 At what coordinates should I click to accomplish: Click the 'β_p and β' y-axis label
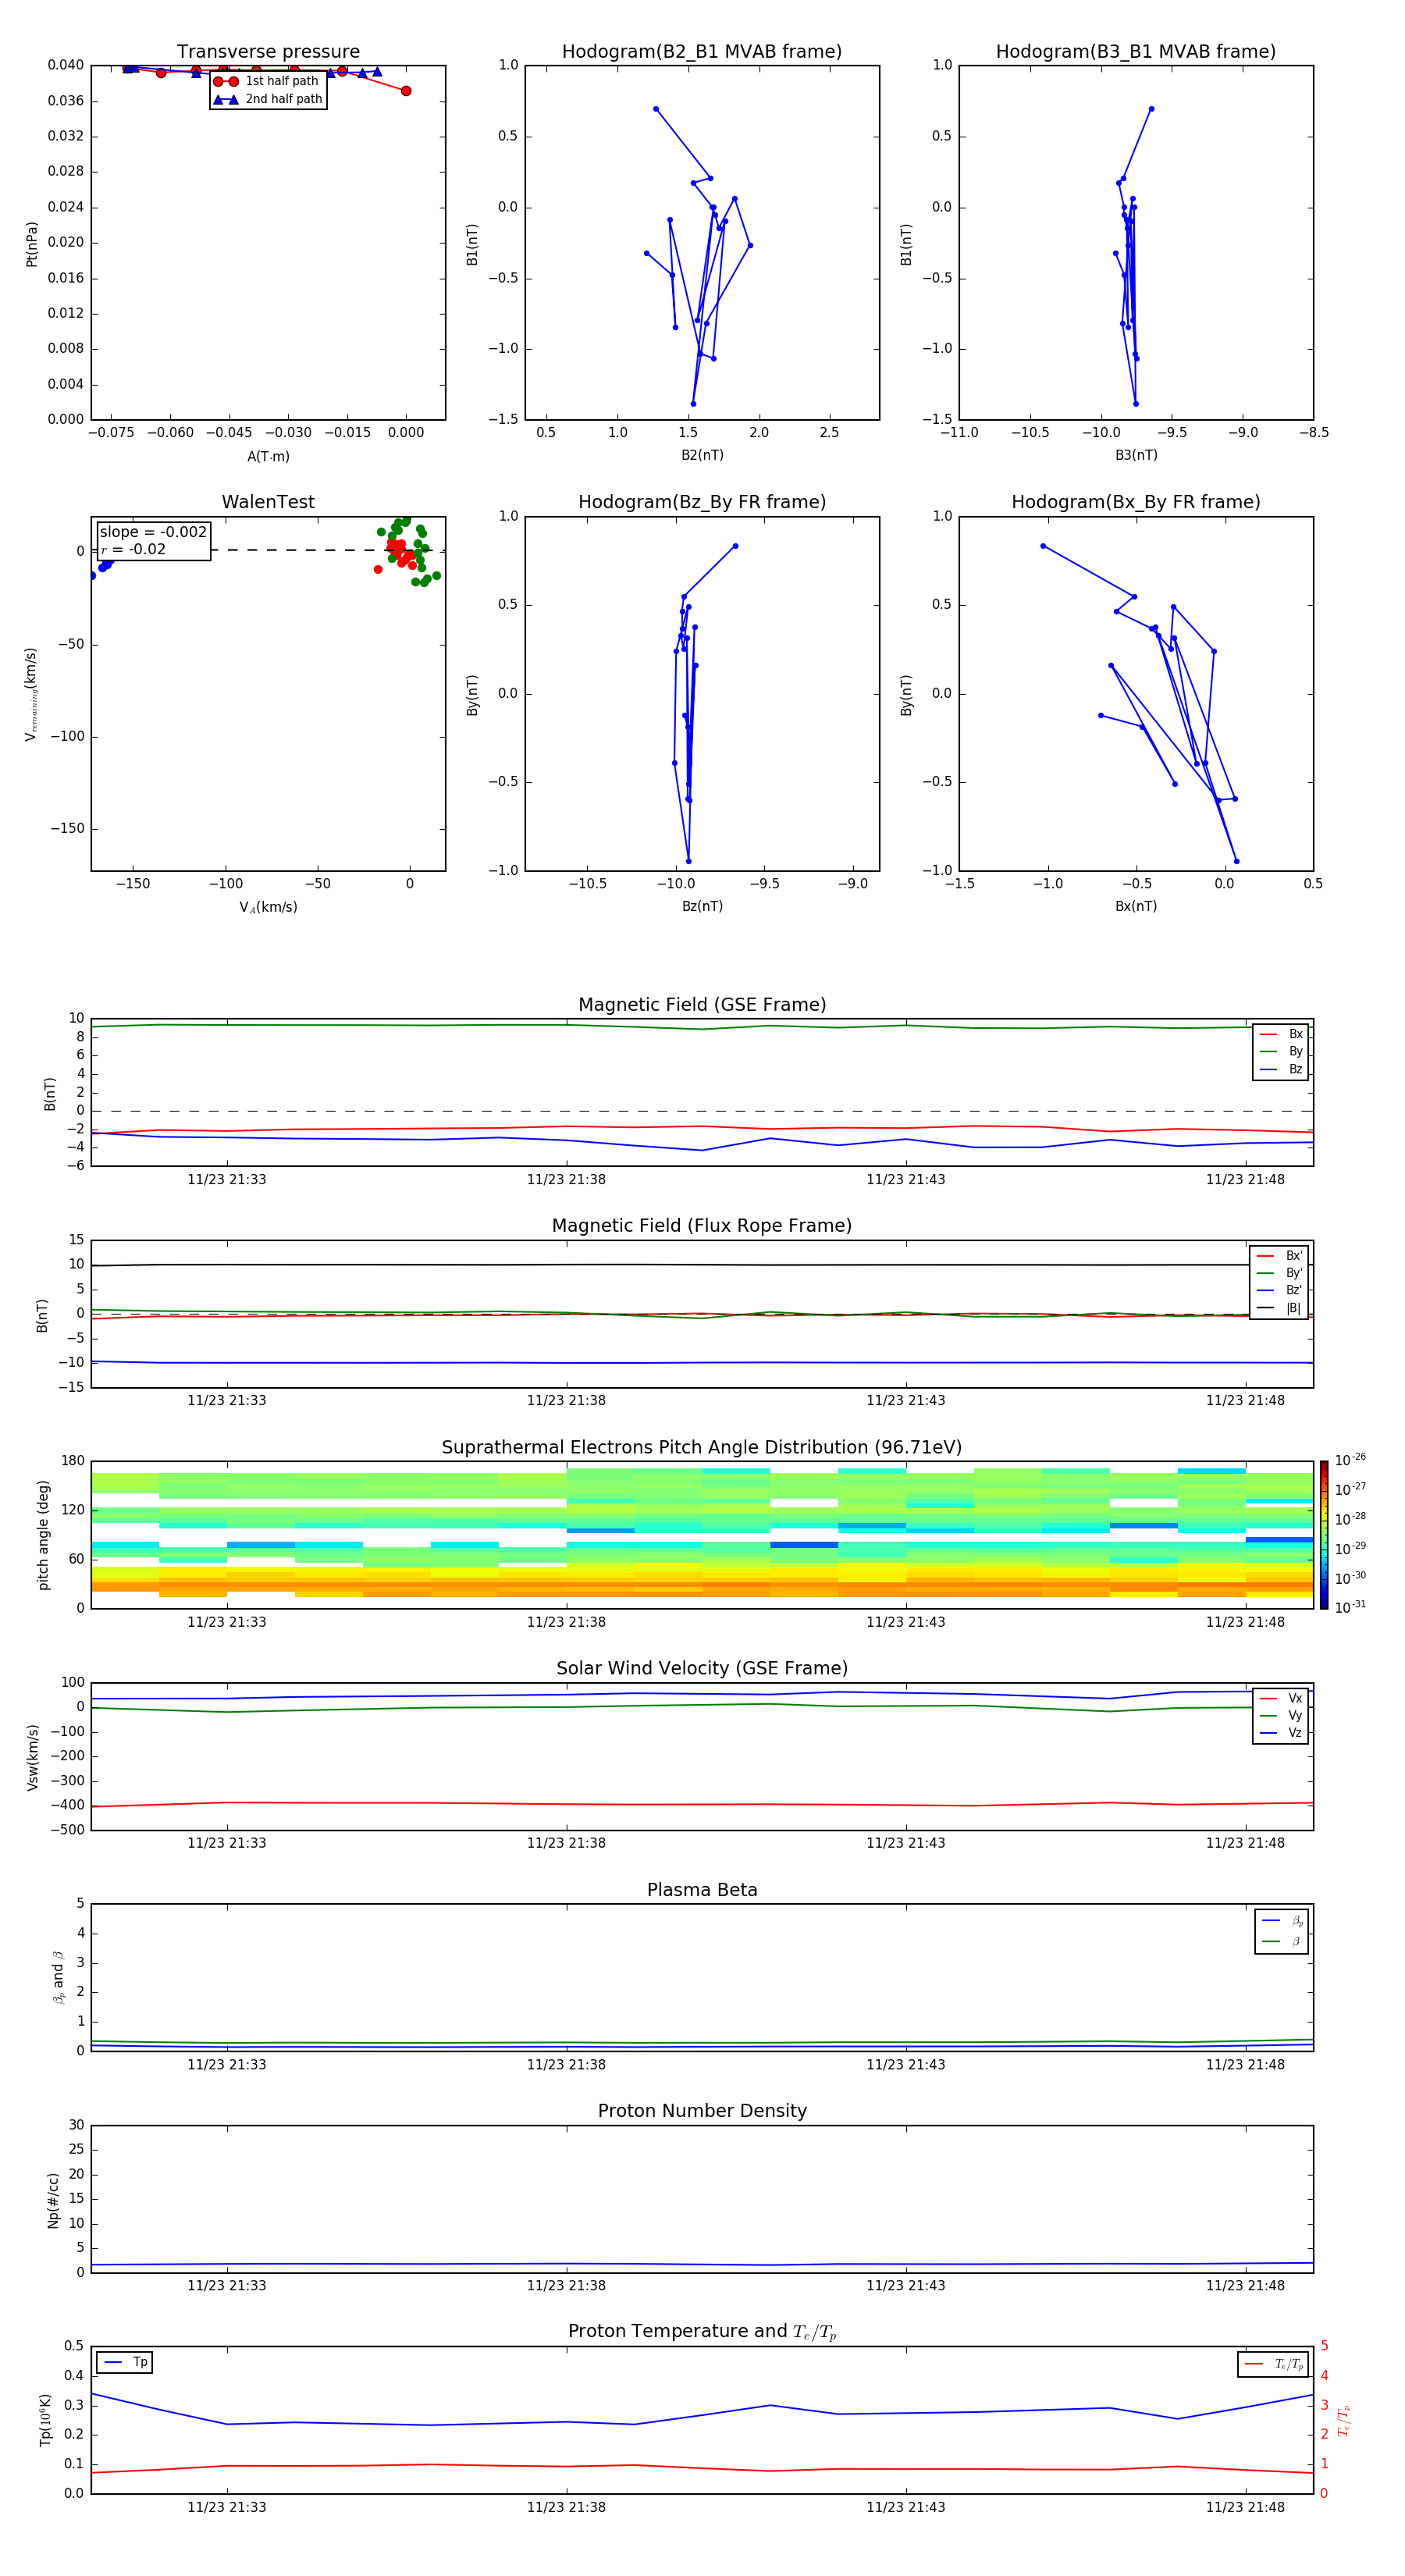tap(58, 1977)
